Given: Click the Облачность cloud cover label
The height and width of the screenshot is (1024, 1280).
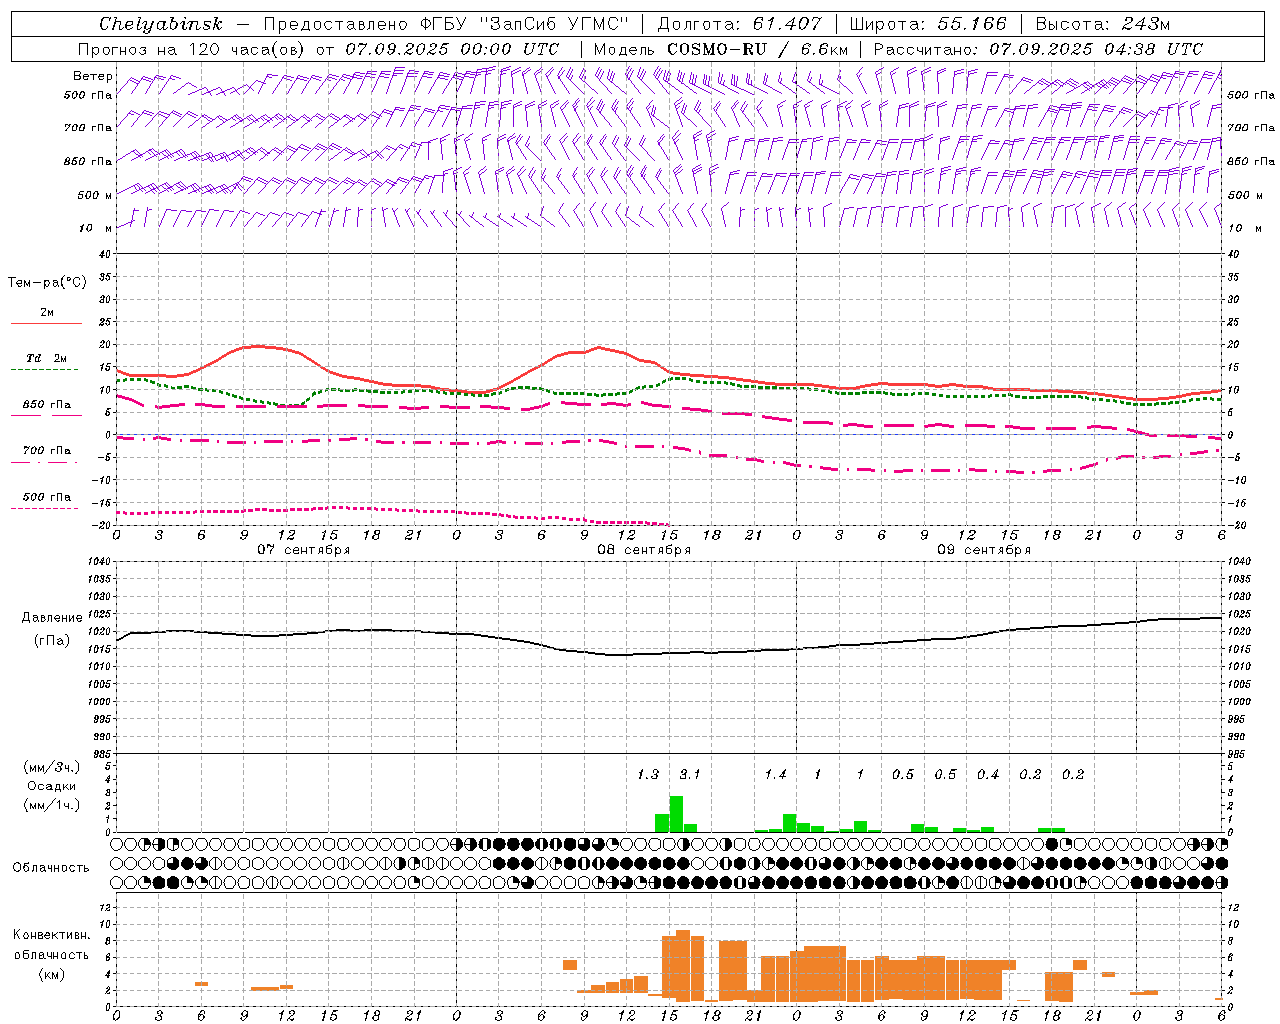Looking at the screenshot, I should click(51, 868).
